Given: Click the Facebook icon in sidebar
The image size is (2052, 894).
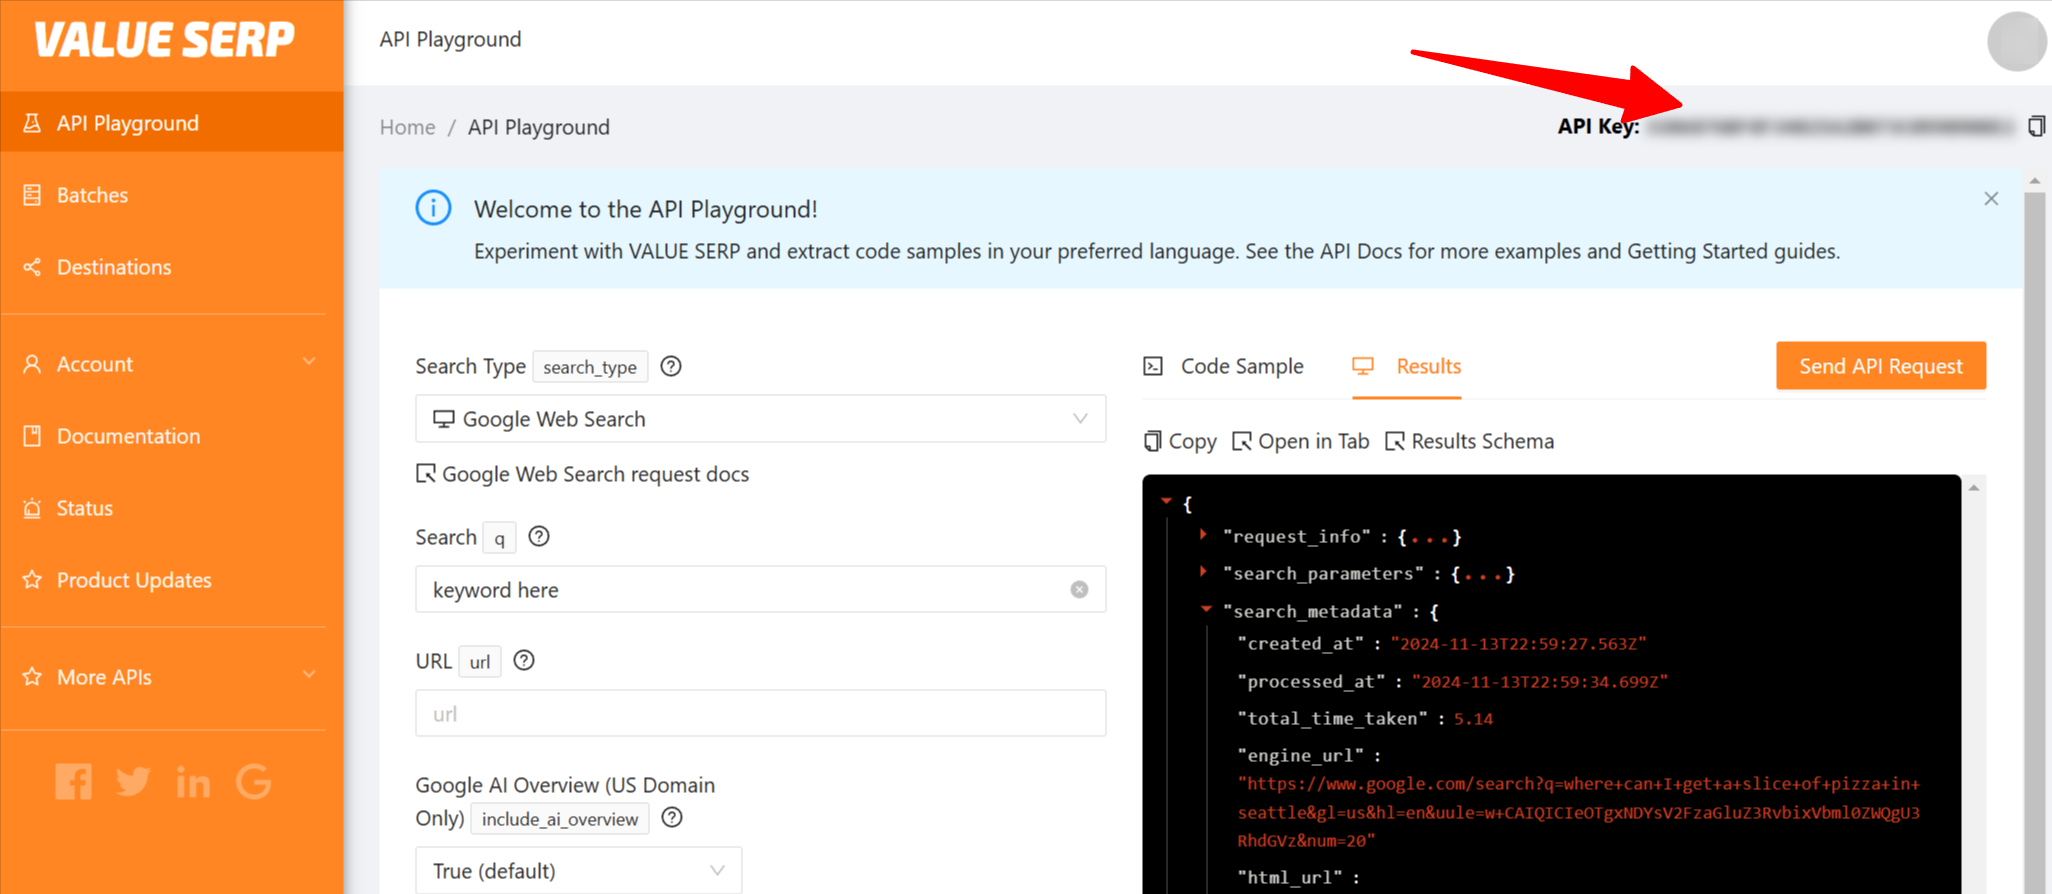Looking at the screenshot, I should [x=73, y=781].
